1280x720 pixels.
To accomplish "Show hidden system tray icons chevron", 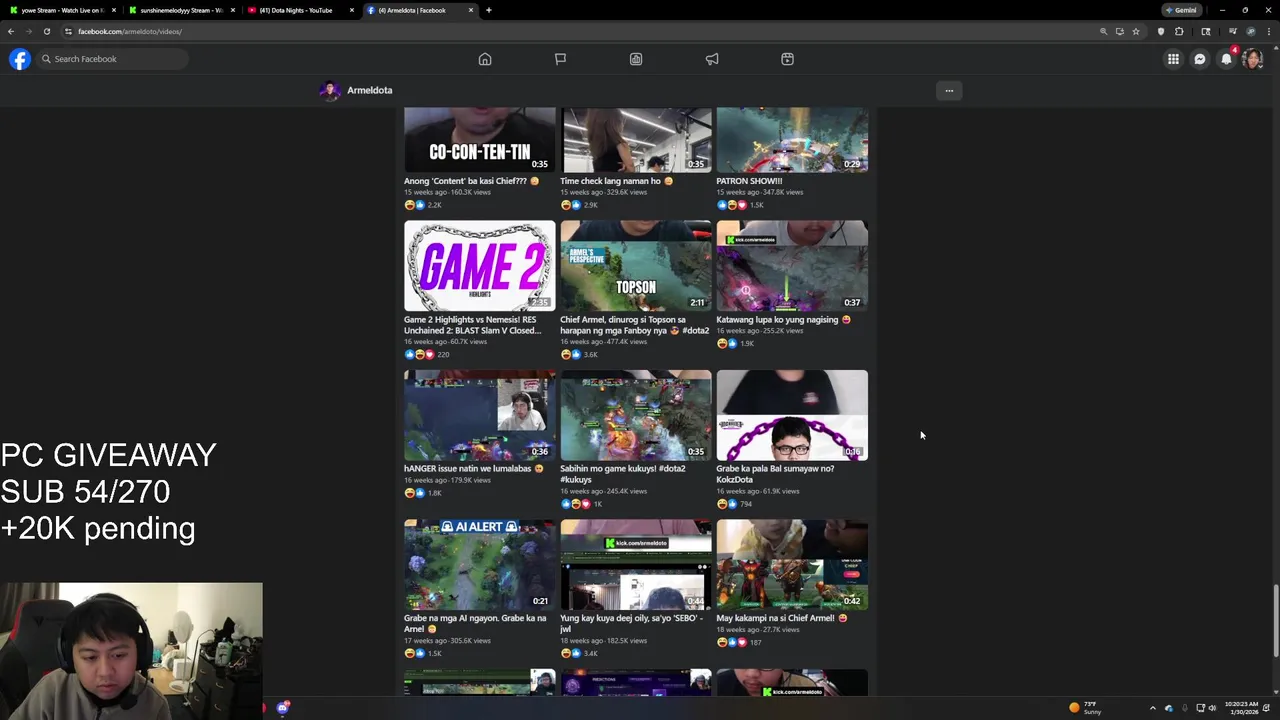I will pos(1152,708).
